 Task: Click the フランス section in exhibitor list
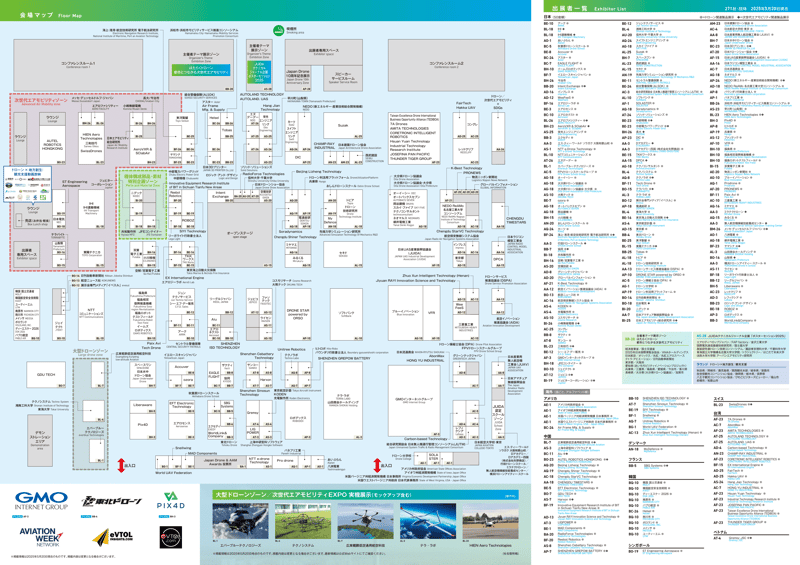(x=635, y=459)
